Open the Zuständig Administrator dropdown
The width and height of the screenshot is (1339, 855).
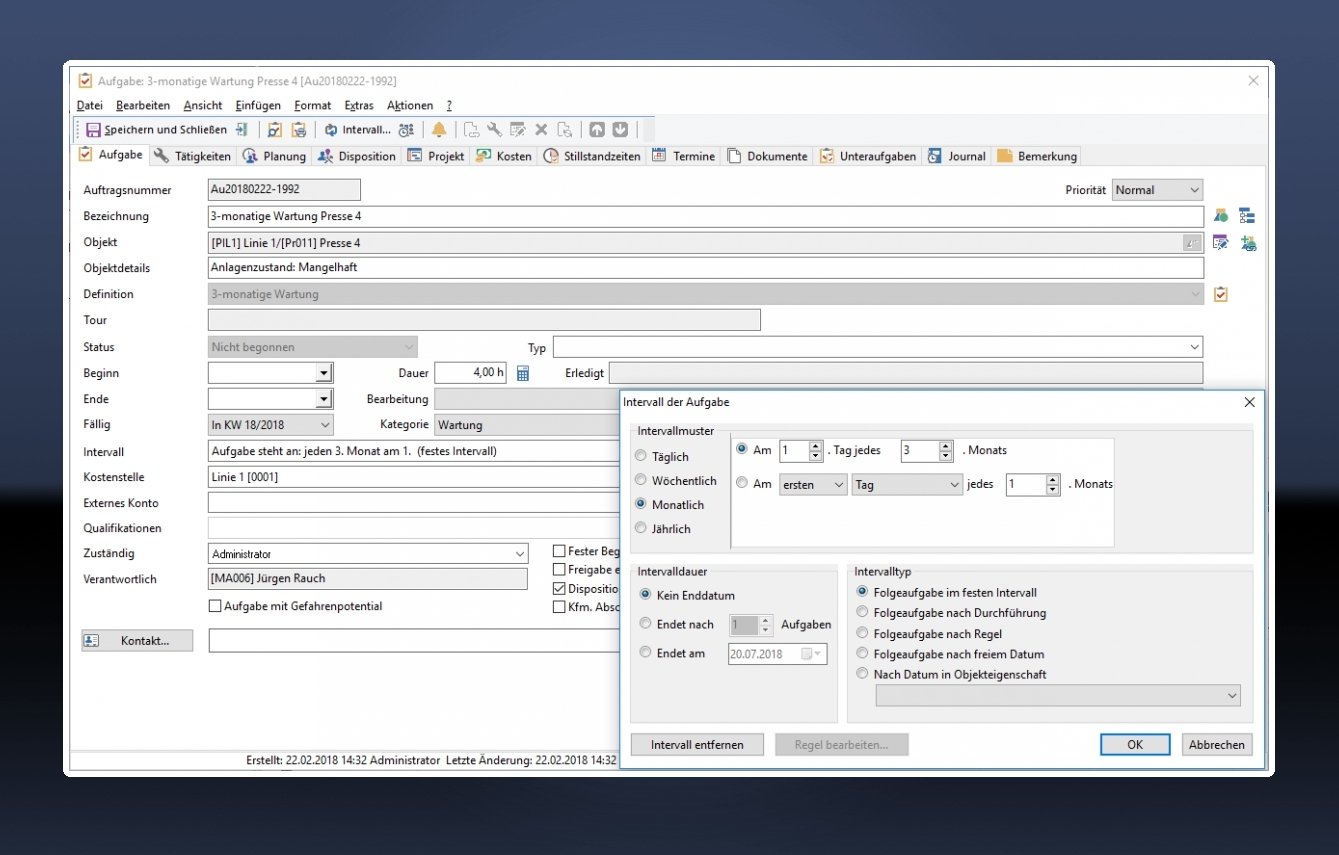[x=519, y=554]
